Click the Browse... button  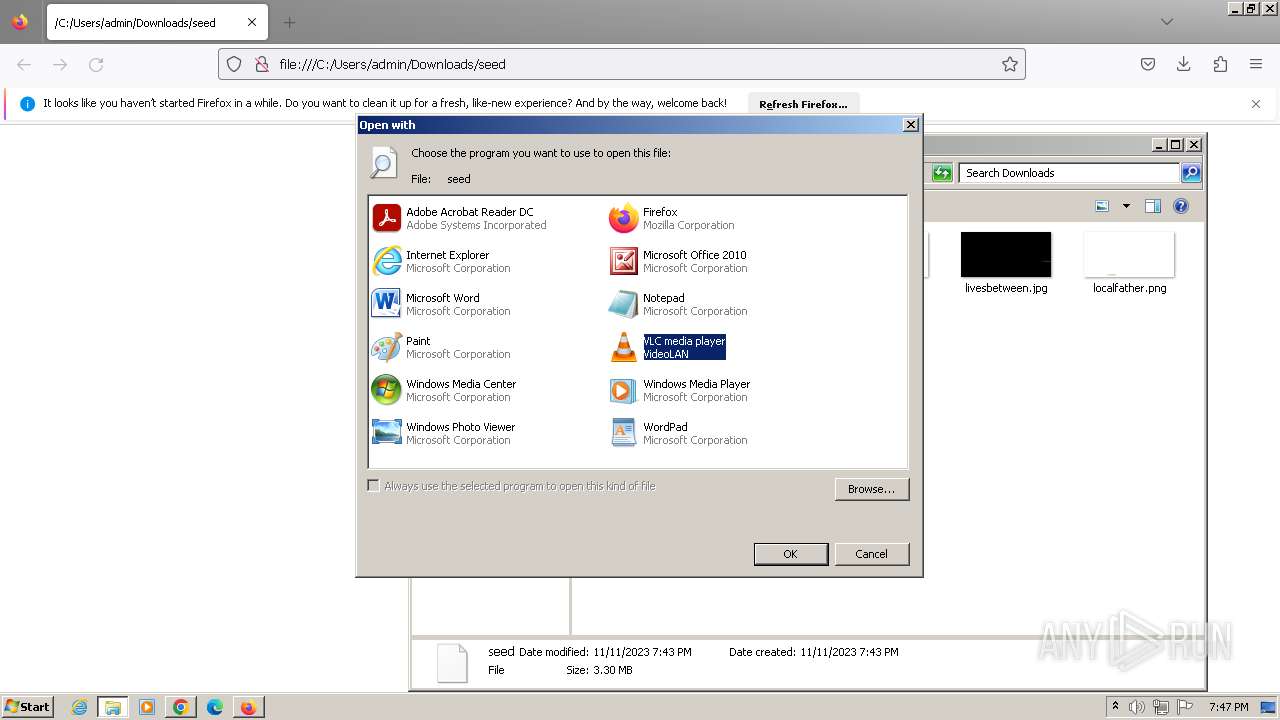pos(871,489)
